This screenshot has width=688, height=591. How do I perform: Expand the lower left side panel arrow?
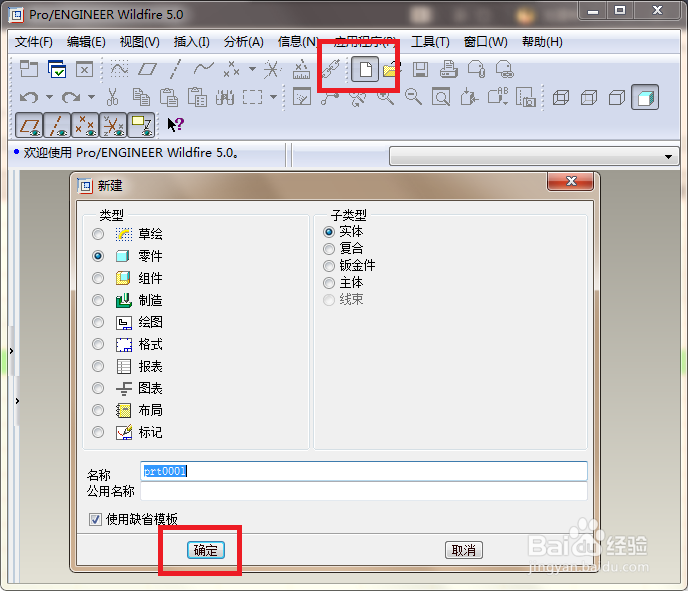point(17,401)
